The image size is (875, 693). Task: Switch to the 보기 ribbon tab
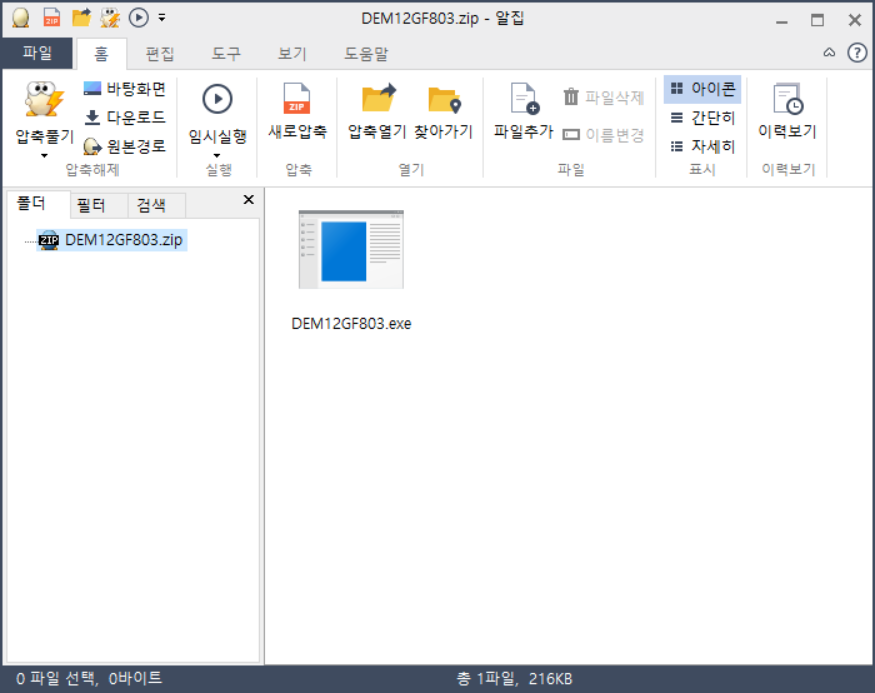292,54
